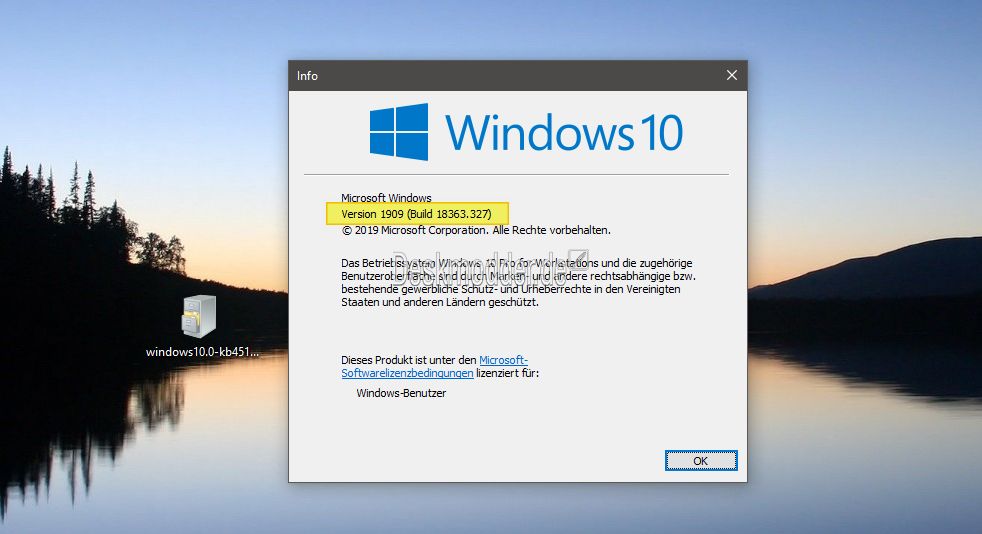The height and width of the screenshot is (534, 982).
Task: Select the windows10.0-kb451... file label
Action: point(202,352)
